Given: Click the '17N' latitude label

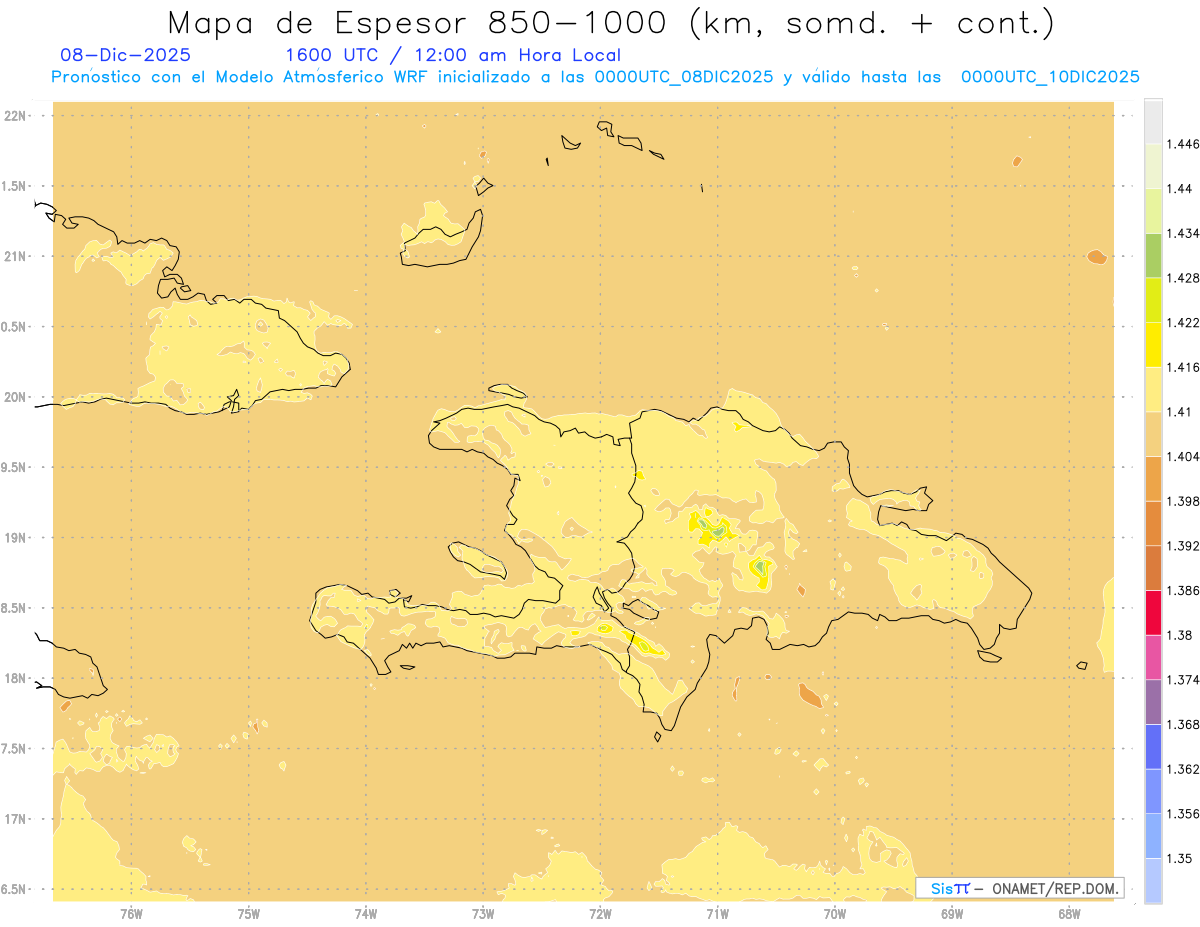Looking at the screenshot, I should [x=14, y=819].
